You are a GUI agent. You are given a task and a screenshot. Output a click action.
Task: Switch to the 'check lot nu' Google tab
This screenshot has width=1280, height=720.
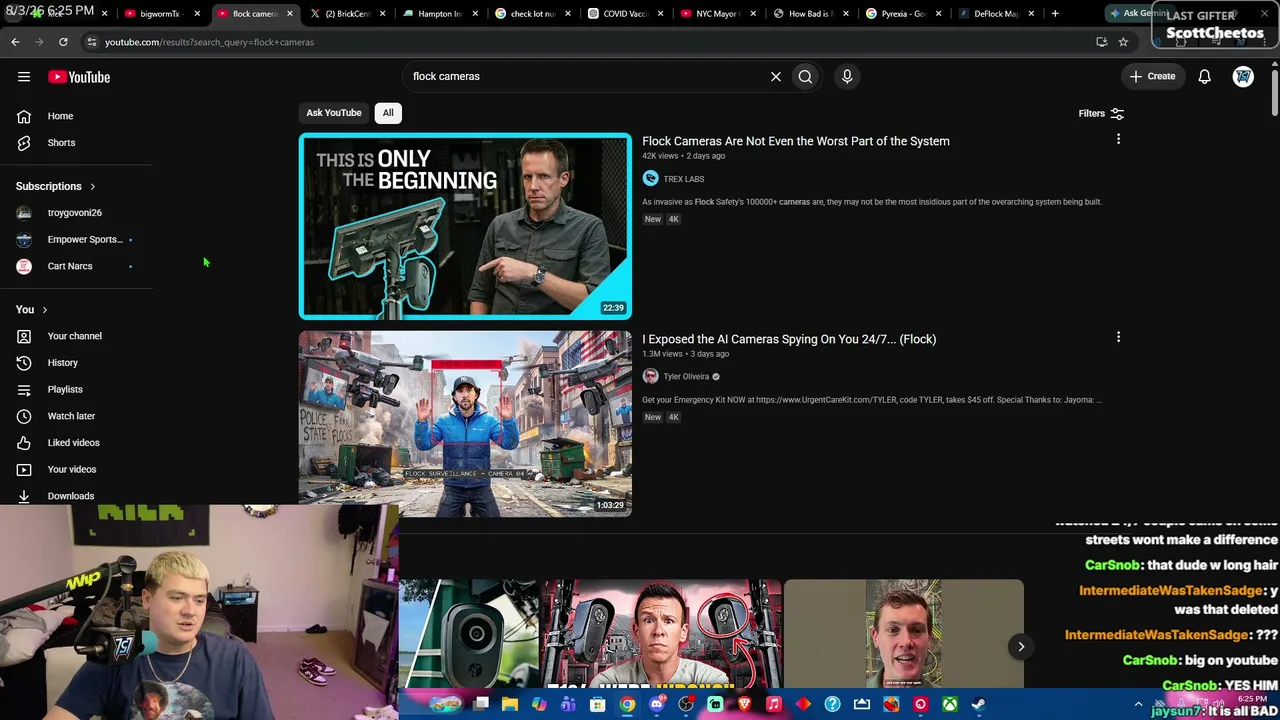click(531, 14)
